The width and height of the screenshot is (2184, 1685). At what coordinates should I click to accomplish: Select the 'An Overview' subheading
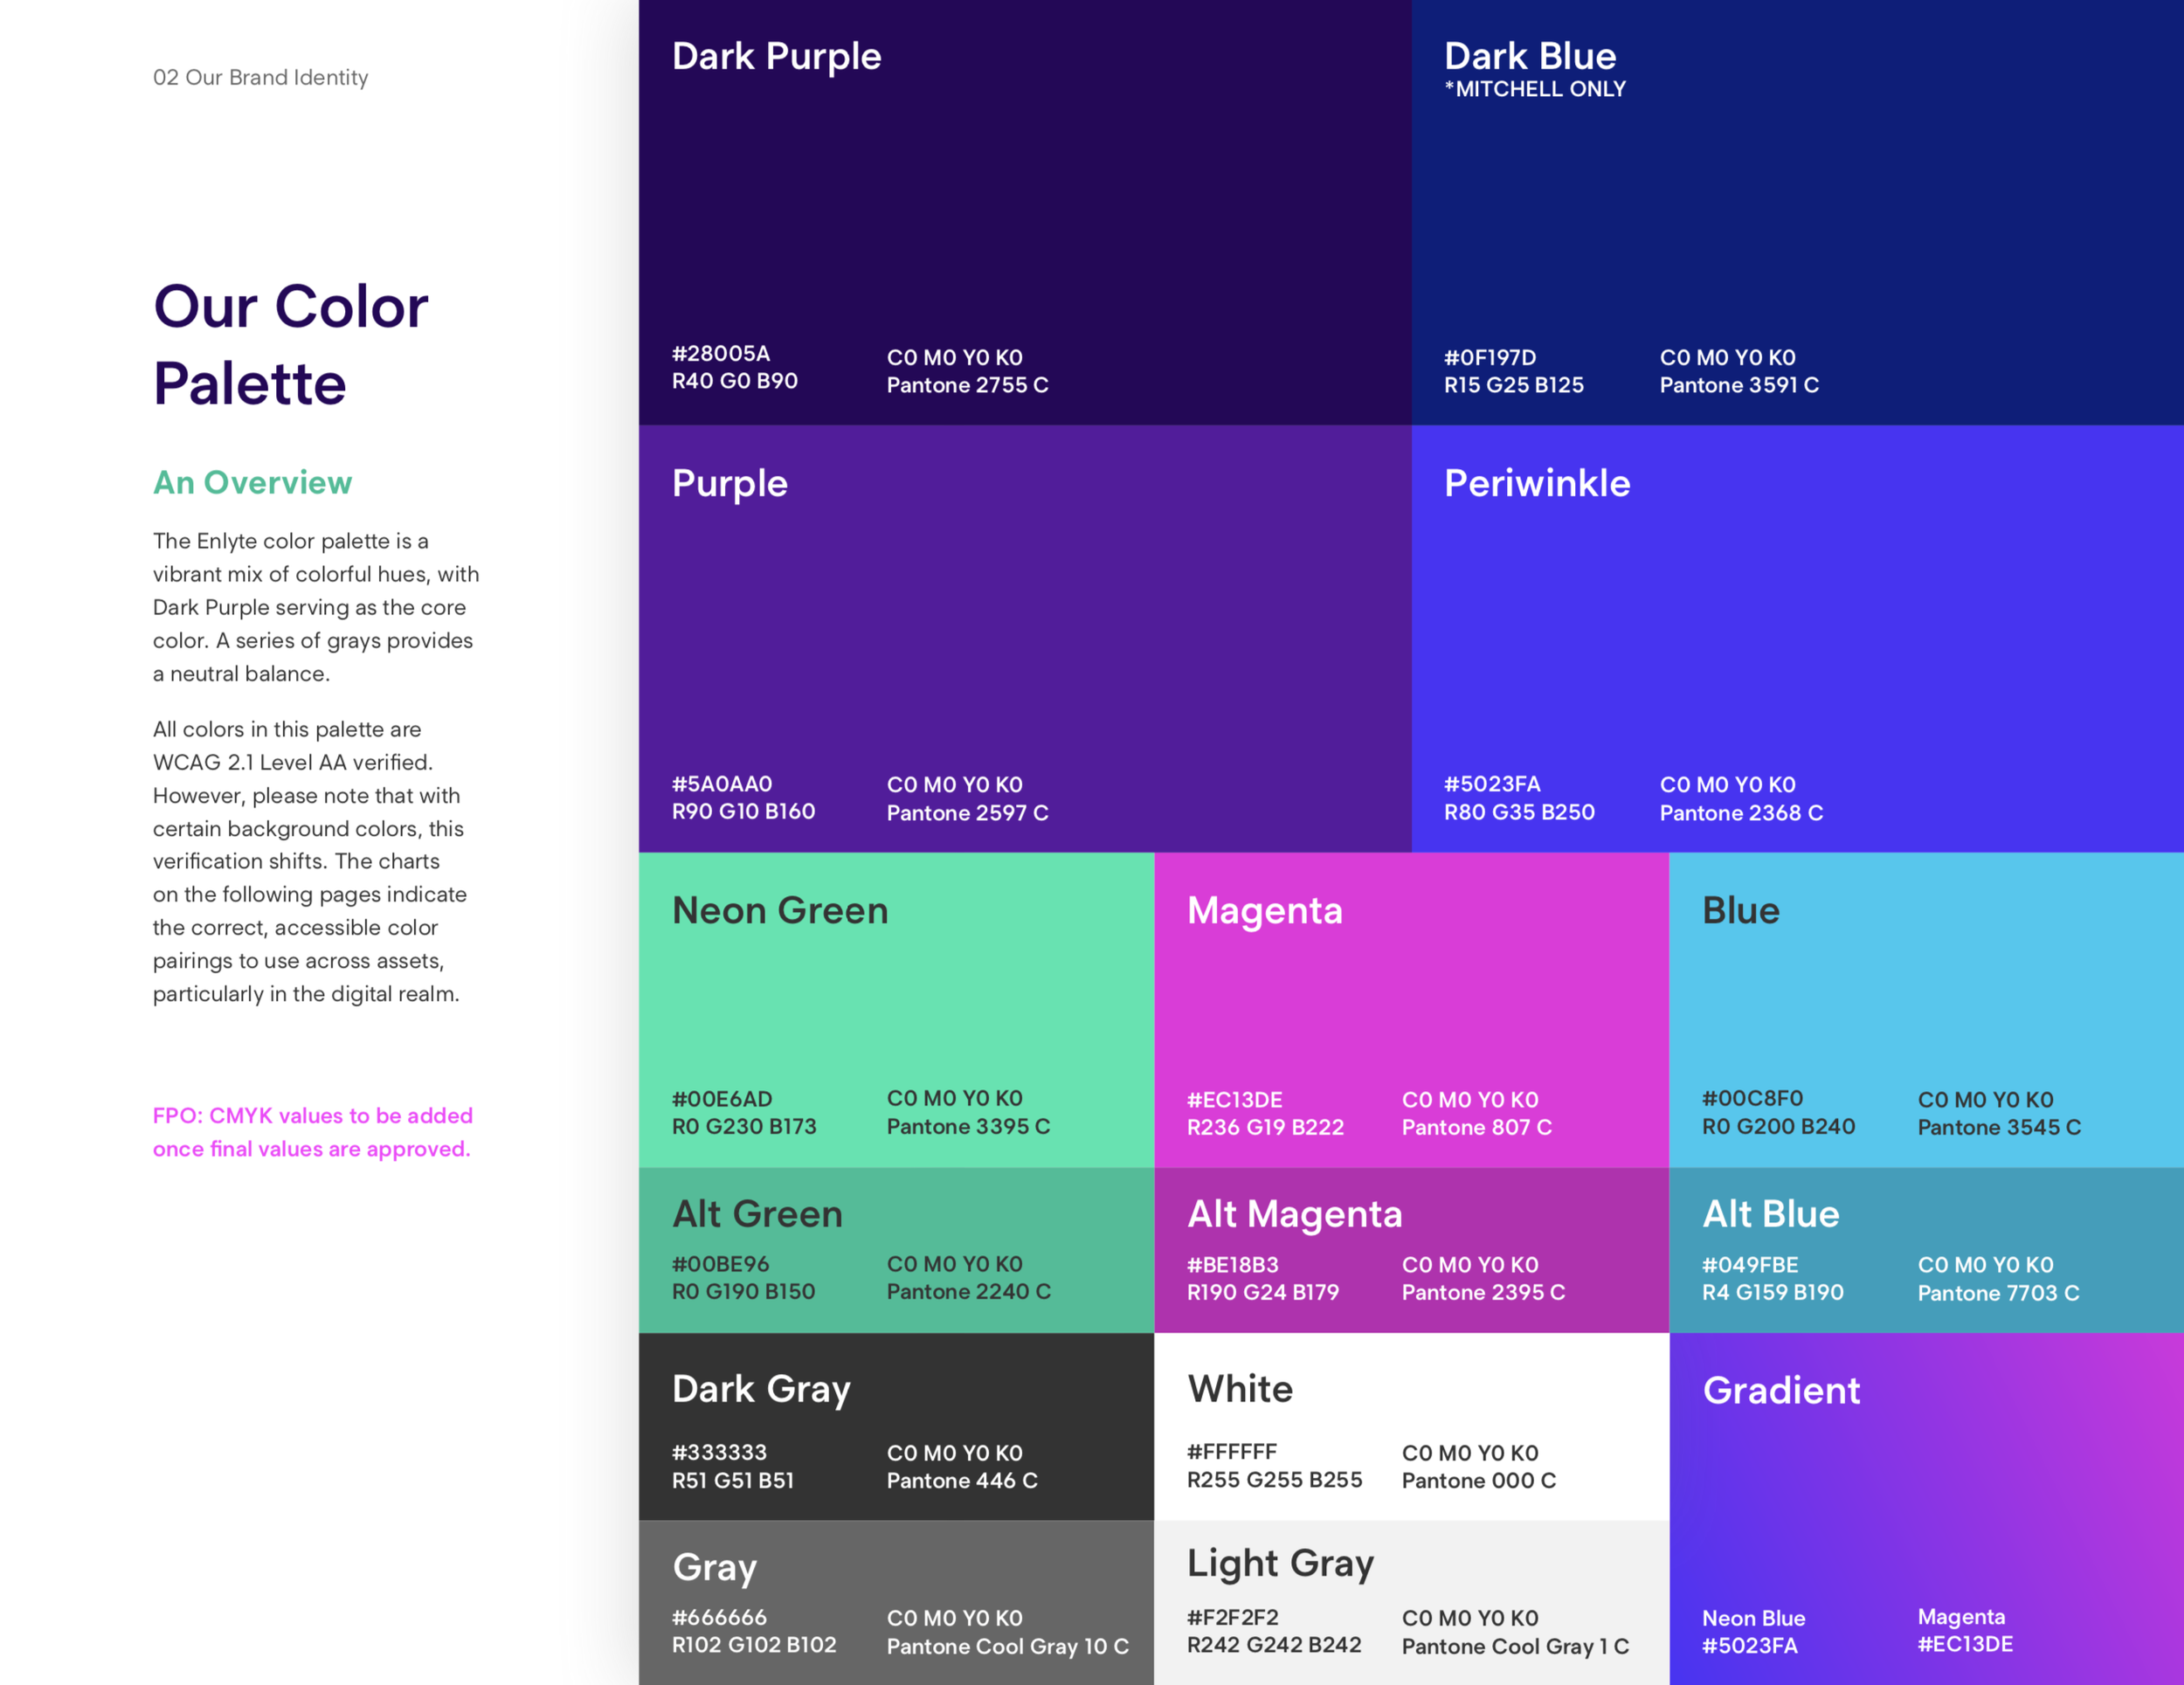(x=252, y=482)
